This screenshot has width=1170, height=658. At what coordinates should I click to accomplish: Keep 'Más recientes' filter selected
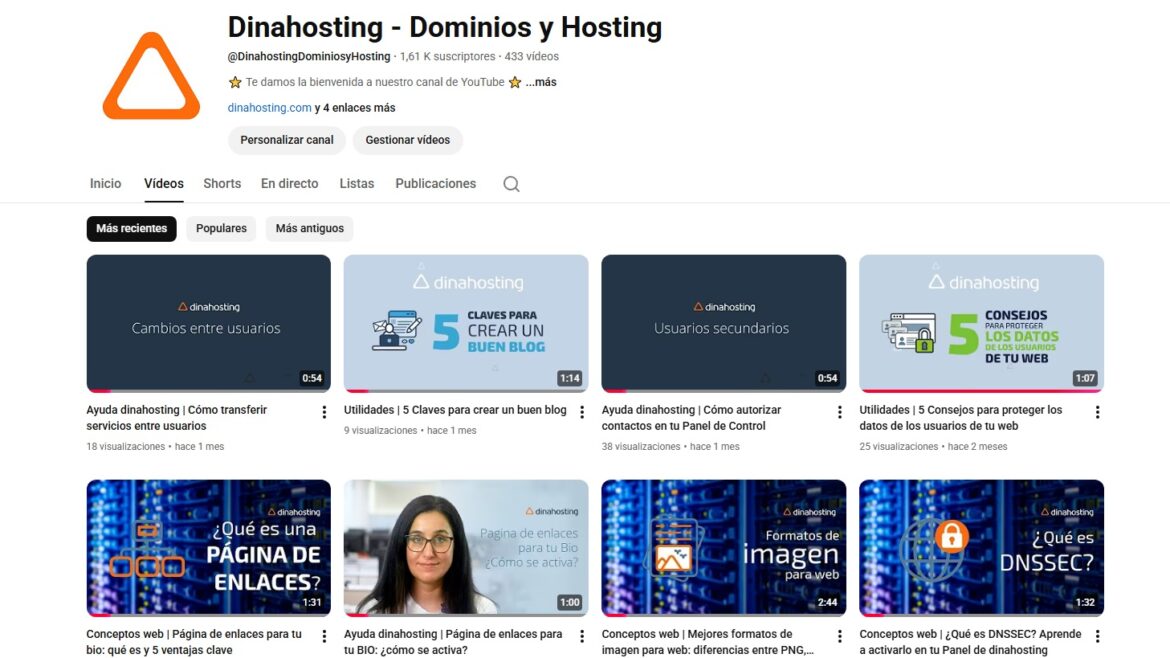pyautogui.click(x=131, y=228)
